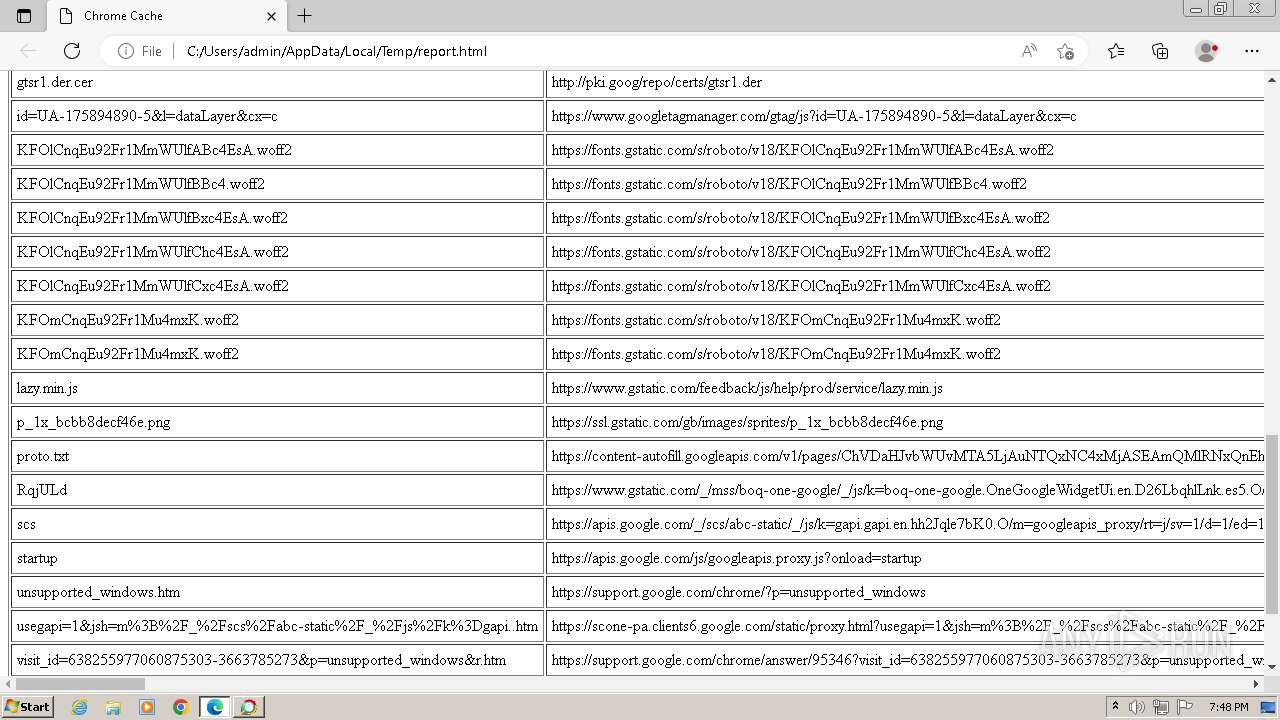Select KFOlCnqEu92Fr1MmWUlfCxc4EsA.woff2 filename cell

(277, 286)
